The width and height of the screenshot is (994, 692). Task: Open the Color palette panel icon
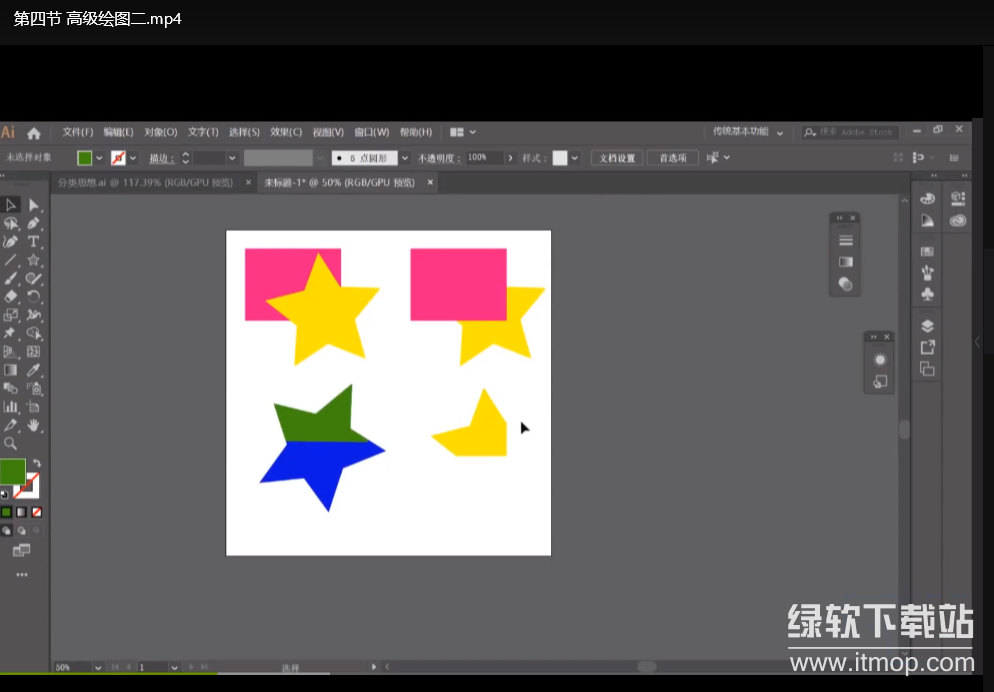click(x=927, y=199)
